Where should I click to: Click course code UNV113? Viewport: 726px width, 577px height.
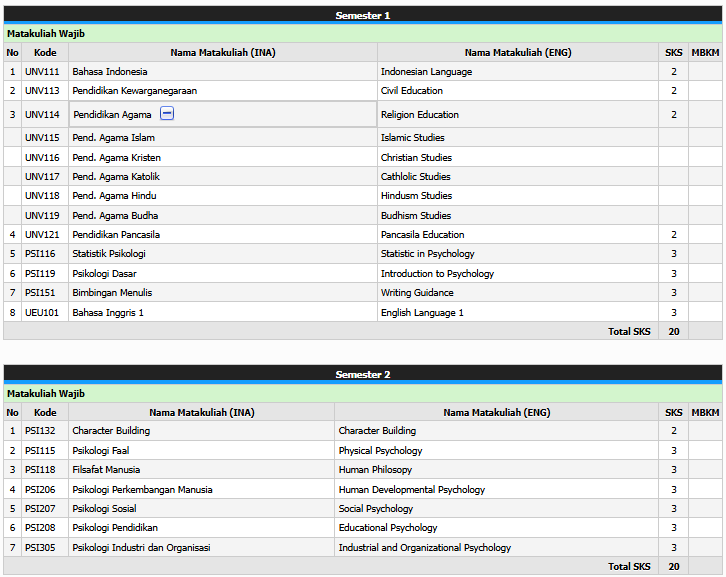click(x=42, y=91)
